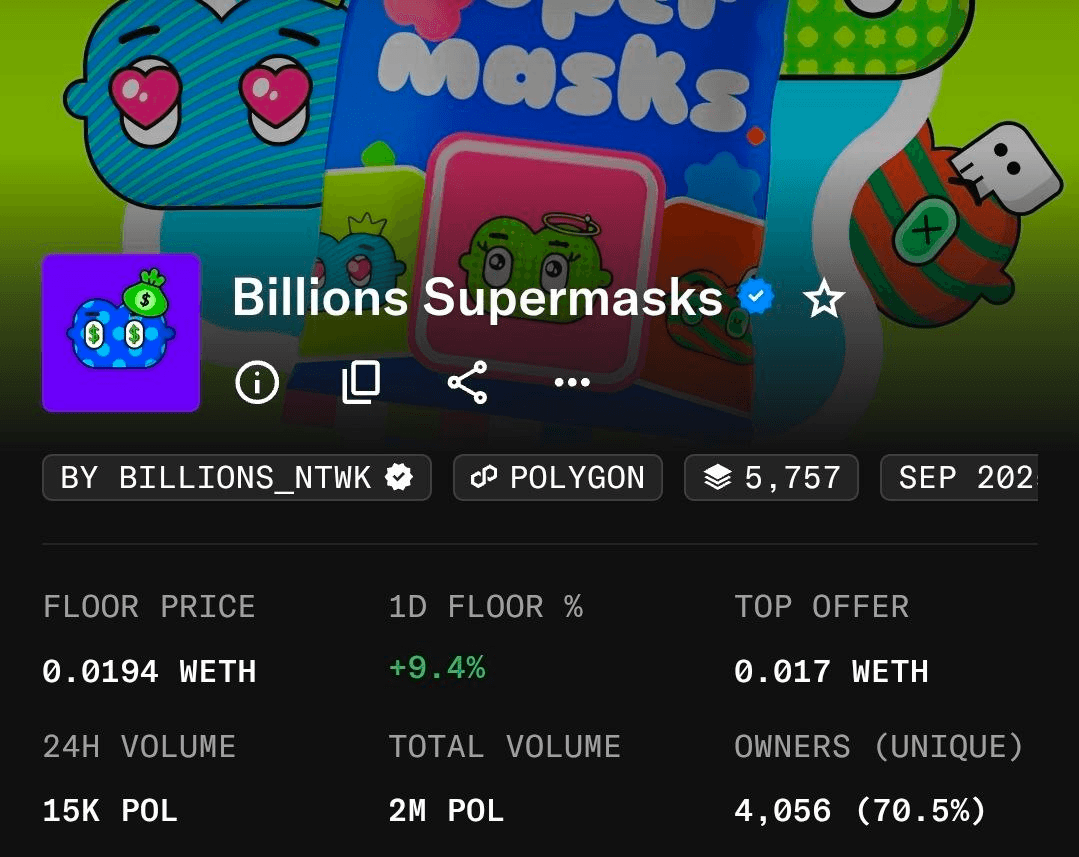Image resolution: width=1079 pixels, height=857 pixels.
Task: Click the 5,757 items count badge
Action: 771,478
